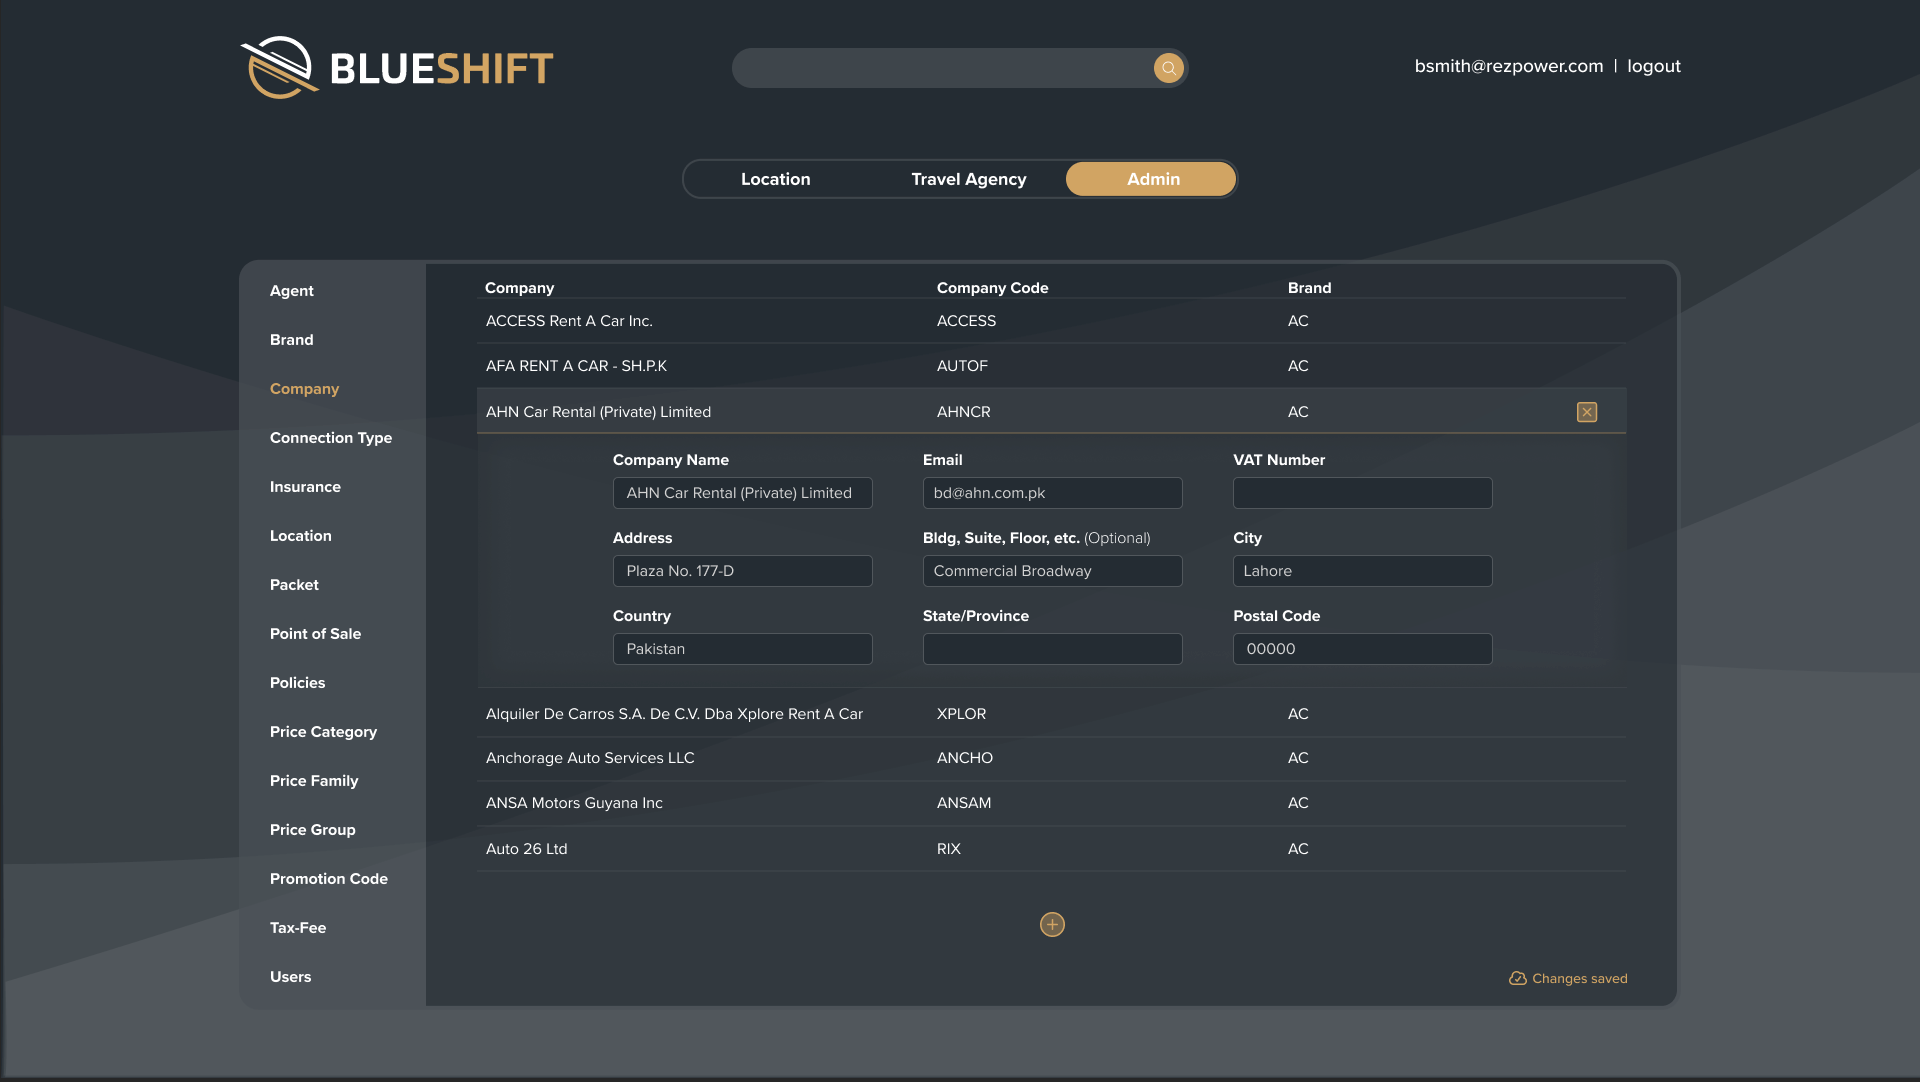
Task: Click the top search bar
Action: point(940,68)
